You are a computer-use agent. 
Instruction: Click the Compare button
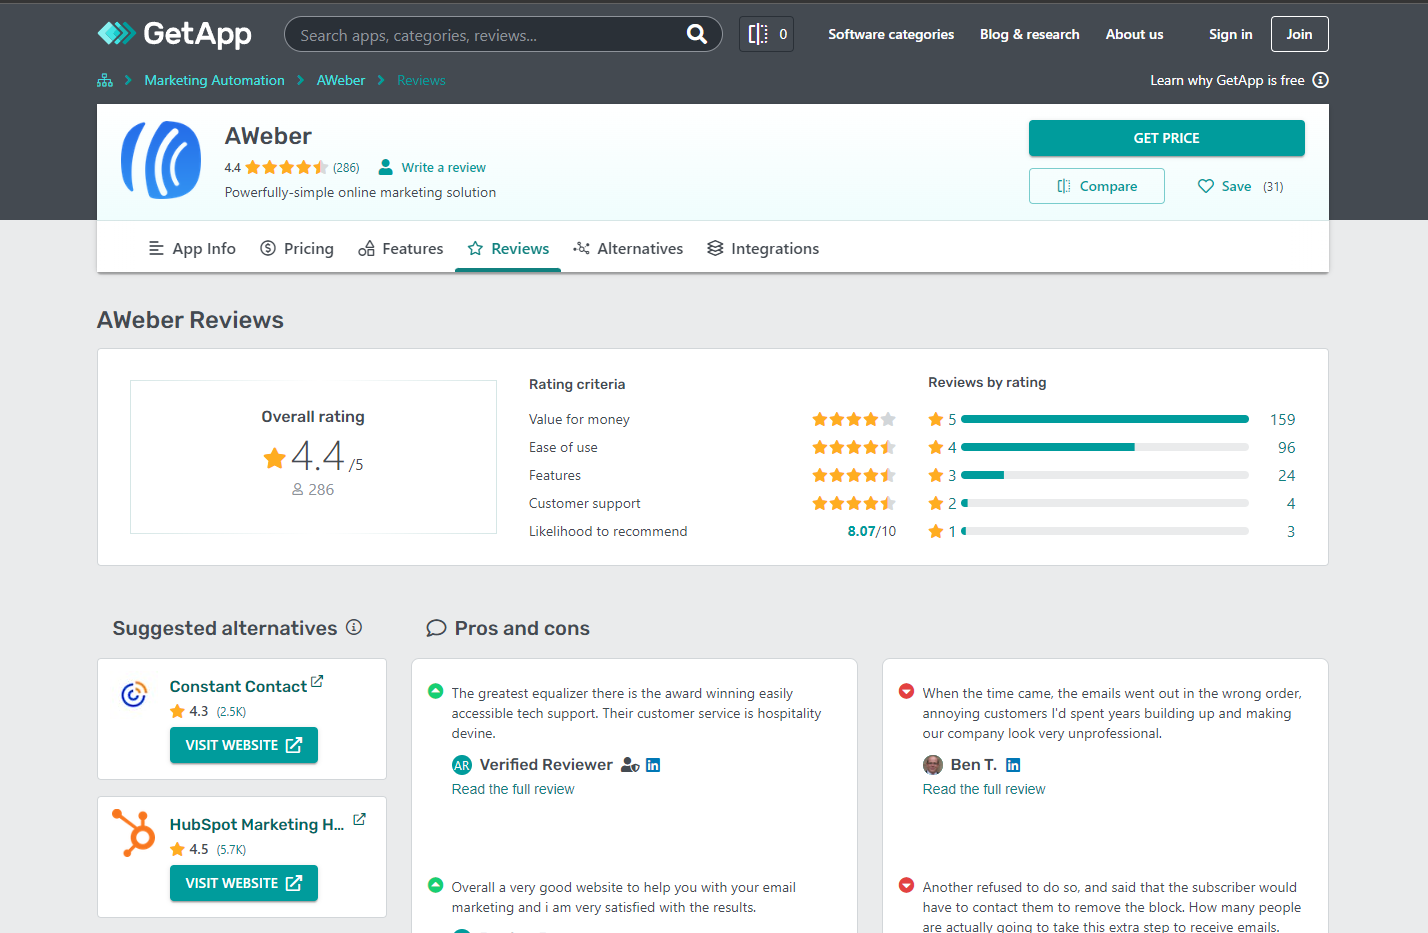click(1096, 186)
